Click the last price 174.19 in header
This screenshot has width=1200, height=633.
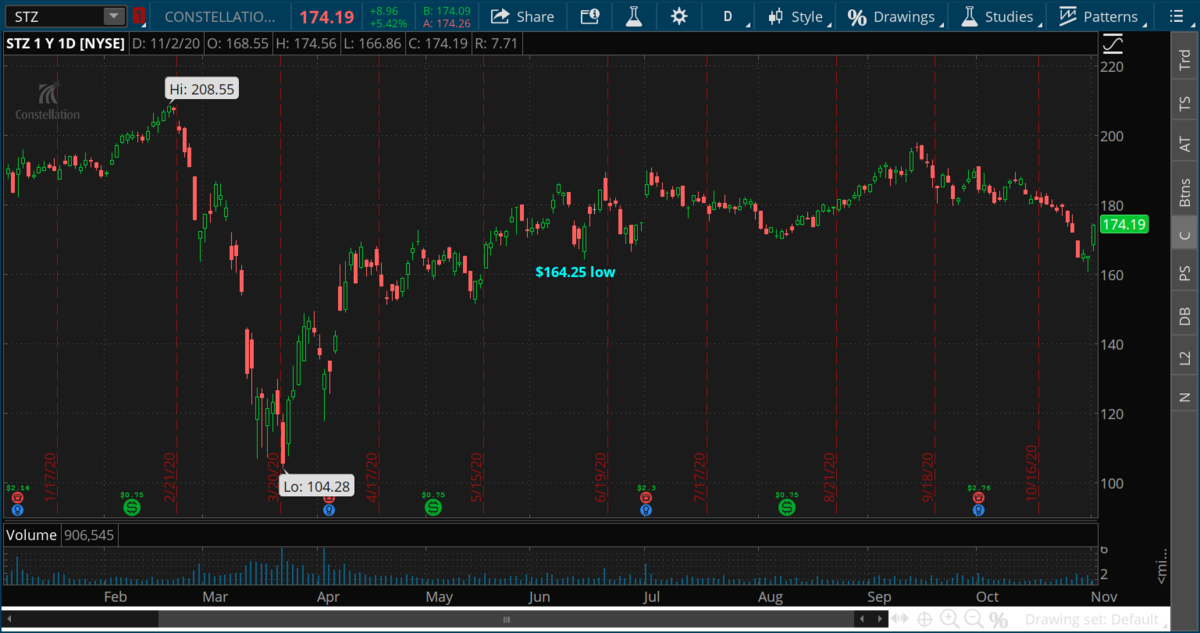326,16
